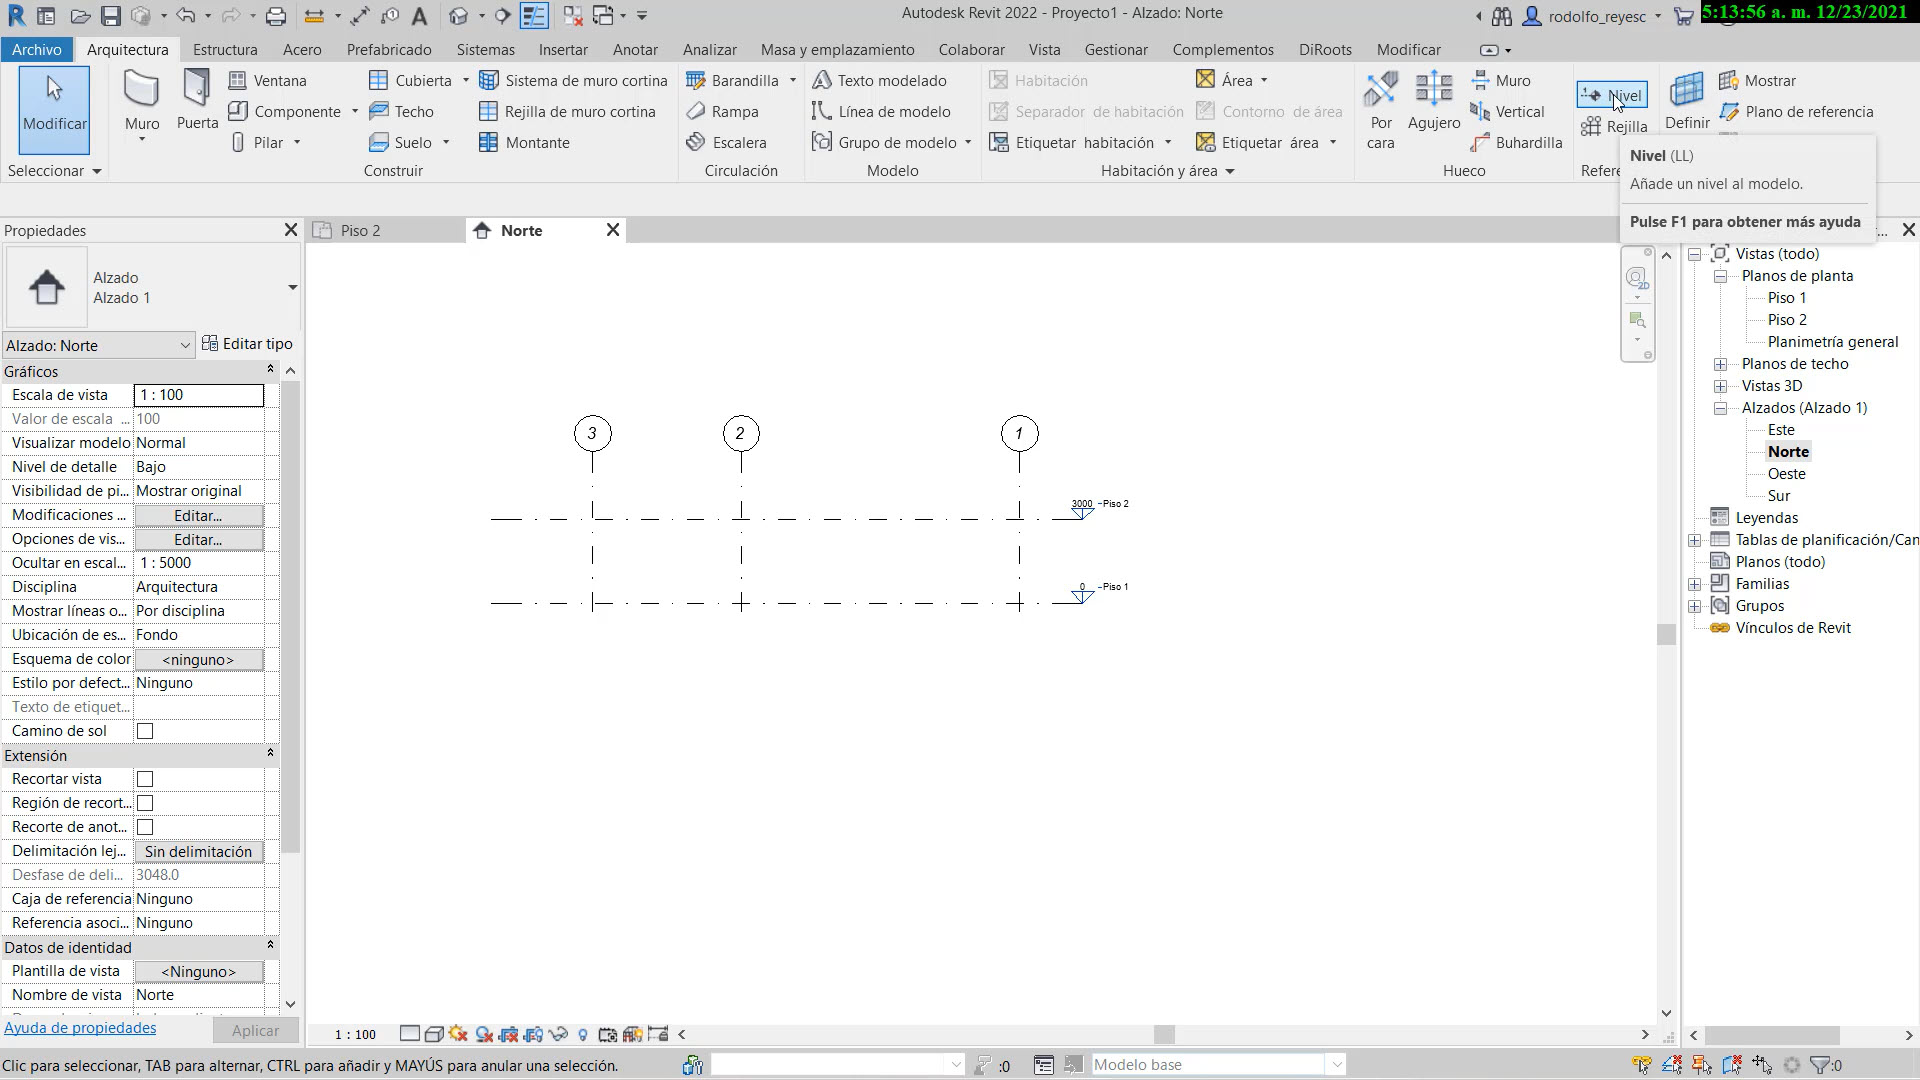Click Rejilla de muro cortina

567,111
